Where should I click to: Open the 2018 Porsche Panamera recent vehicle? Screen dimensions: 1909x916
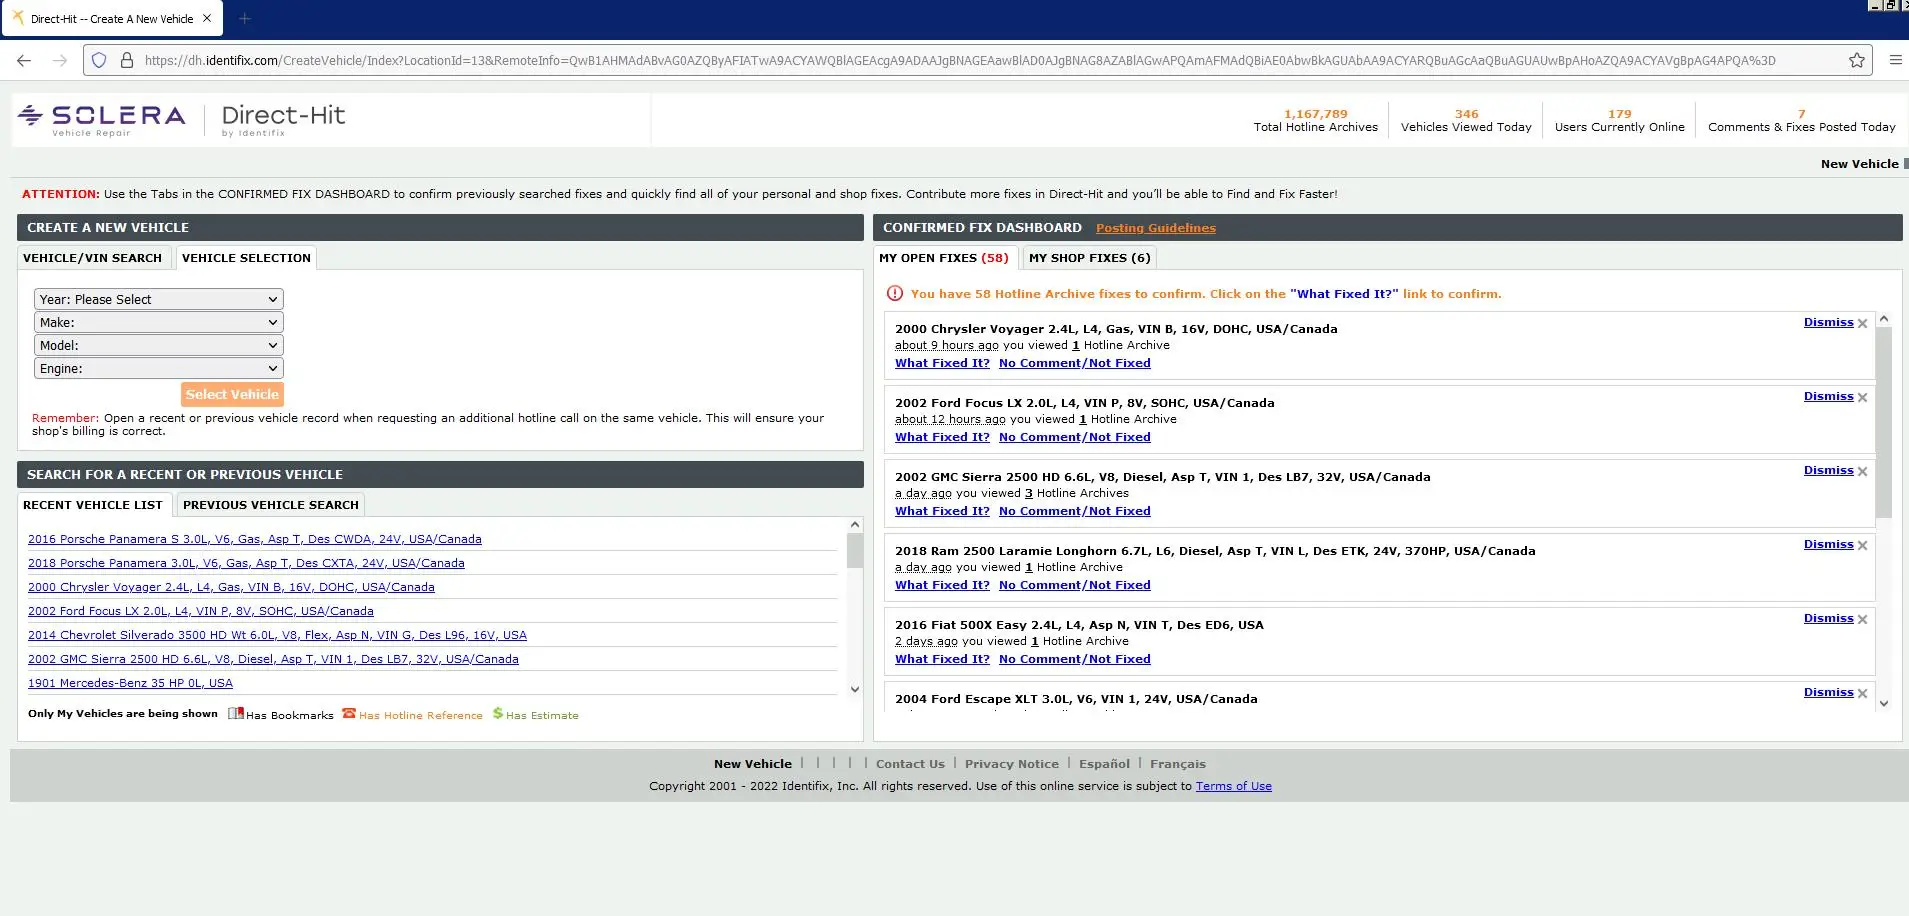click(246, 563)
